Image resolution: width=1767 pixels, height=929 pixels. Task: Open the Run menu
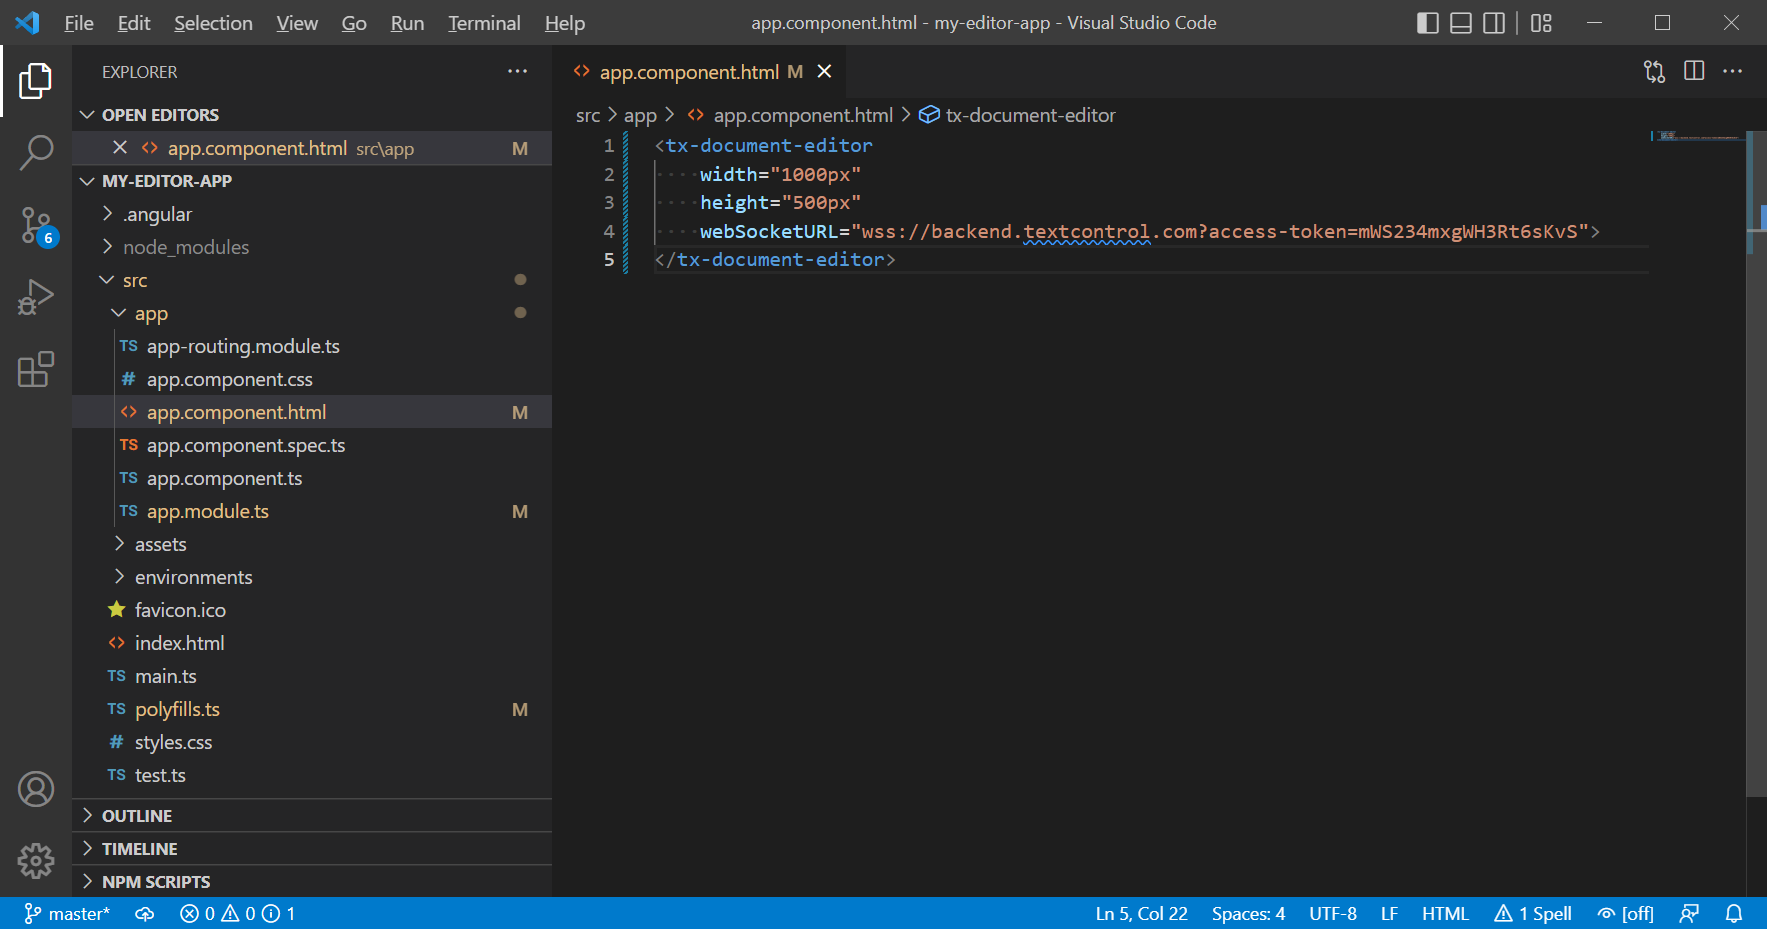(407, 23)
